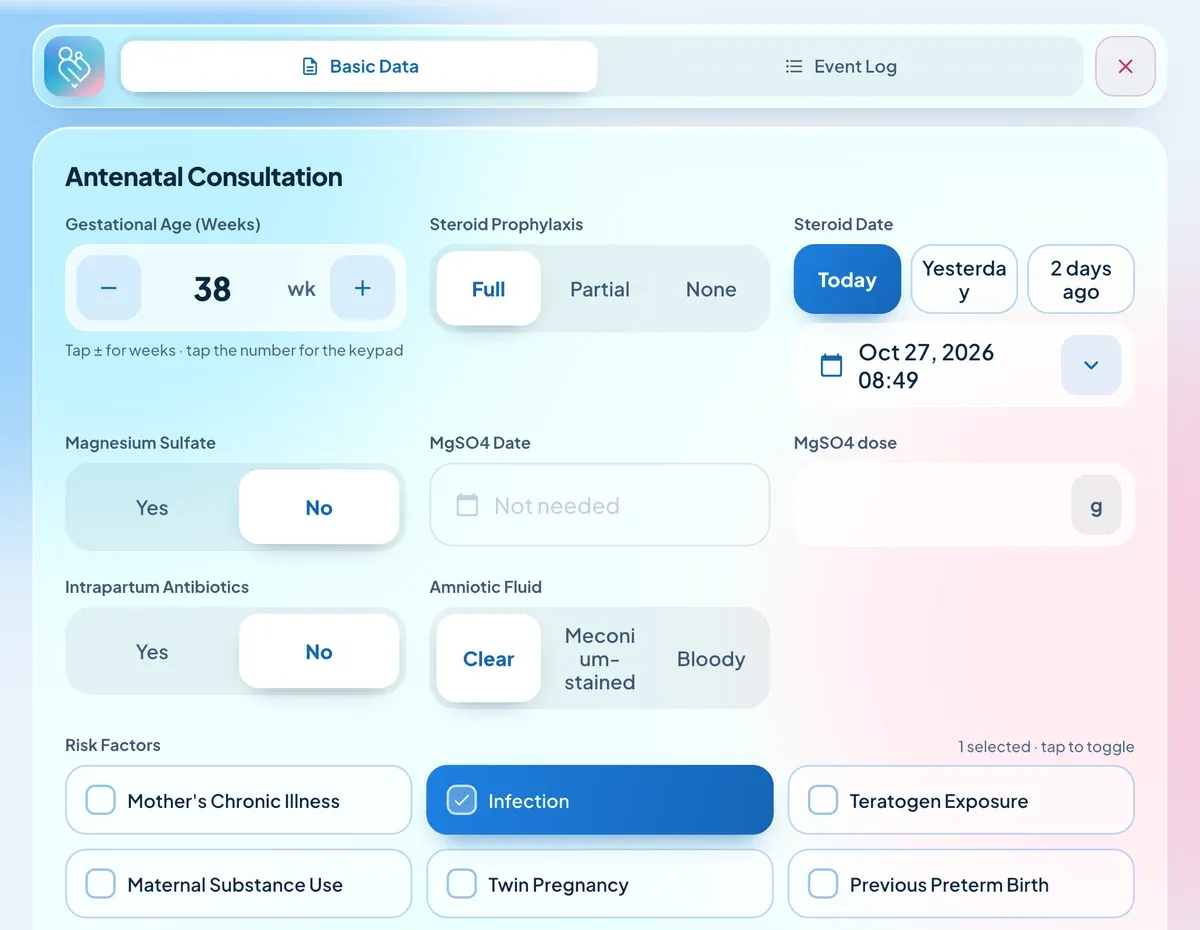Choose Today for steroid date
The width and height of the screenshot is (1200, 930).
[x=847, y=280]
